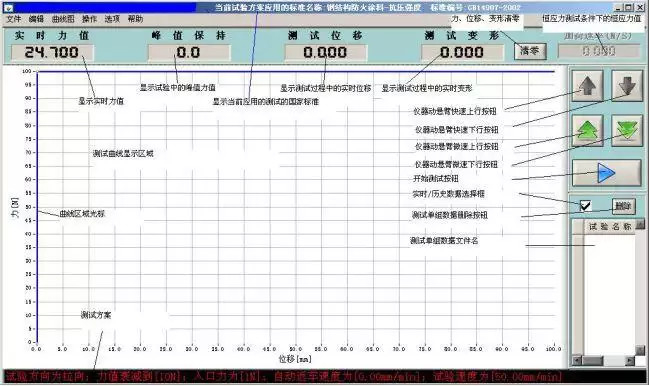Screen dimensions: 649x386
Task: Click the application icon in the title bar
Action: point(8,7)
